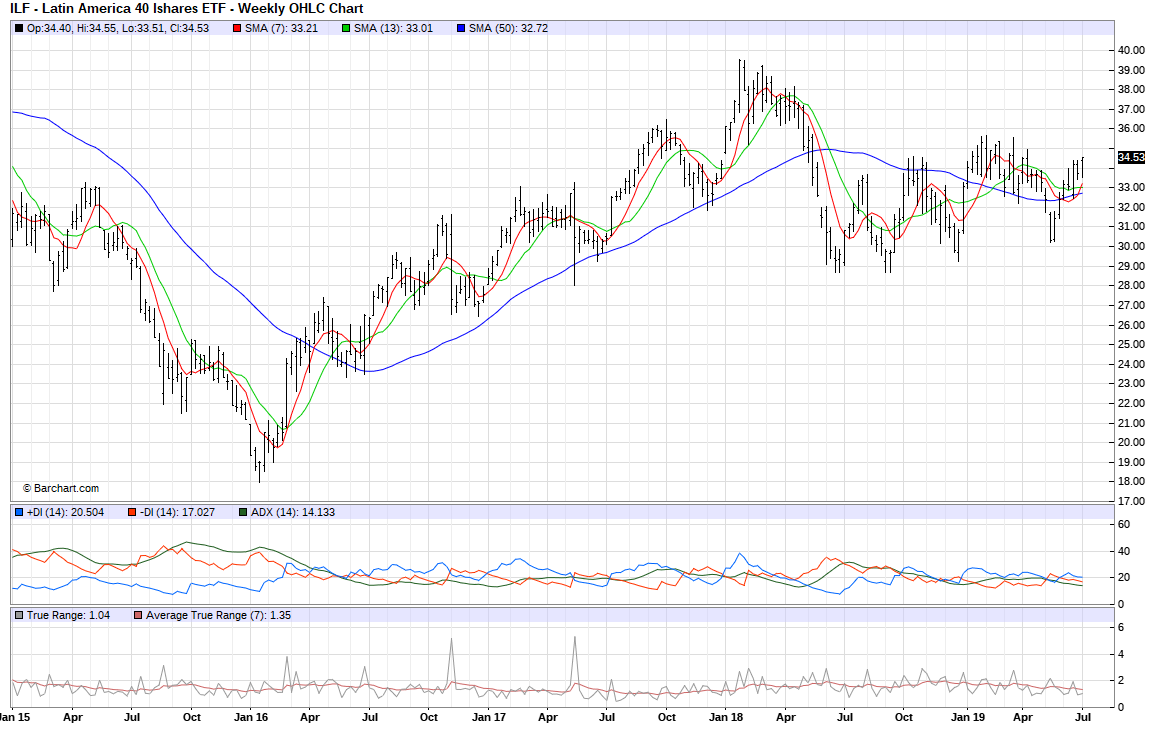Viewport: 1156px width, 748px height.
Task: Click the chart title ILF Latin America 40
Action: [x=187, y=9]
